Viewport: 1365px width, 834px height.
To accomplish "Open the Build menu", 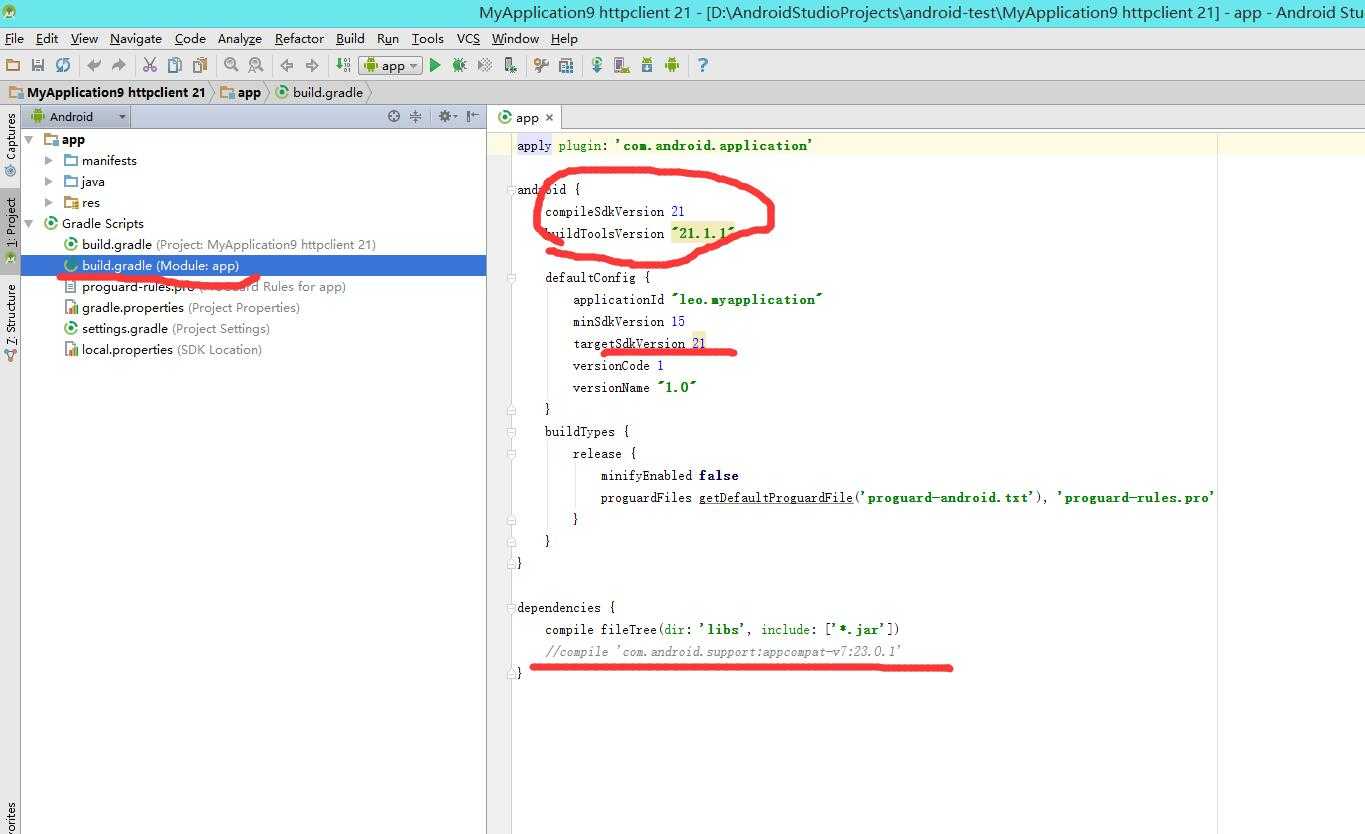I will (350, 38).
